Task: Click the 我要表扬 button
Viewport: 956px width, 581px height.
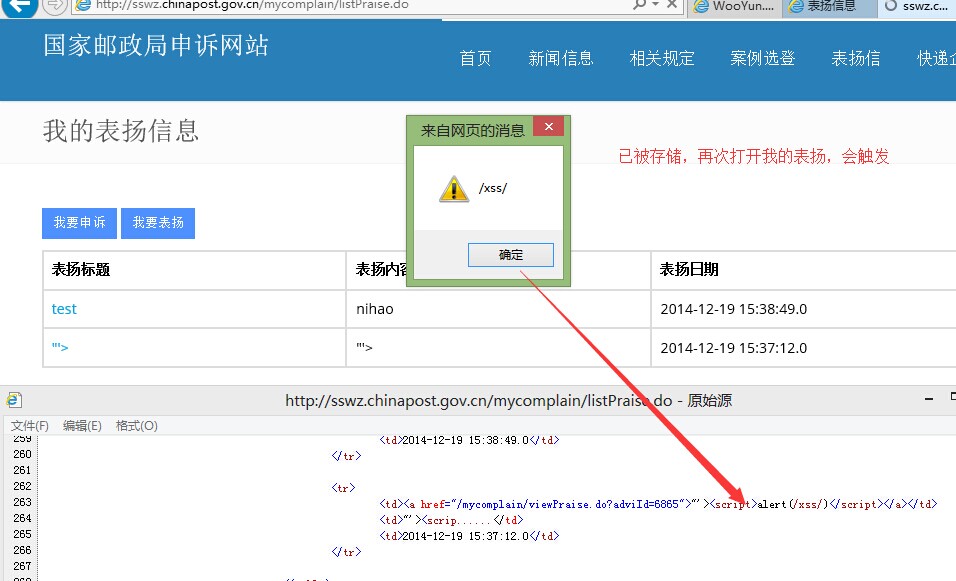Action: 158,223
